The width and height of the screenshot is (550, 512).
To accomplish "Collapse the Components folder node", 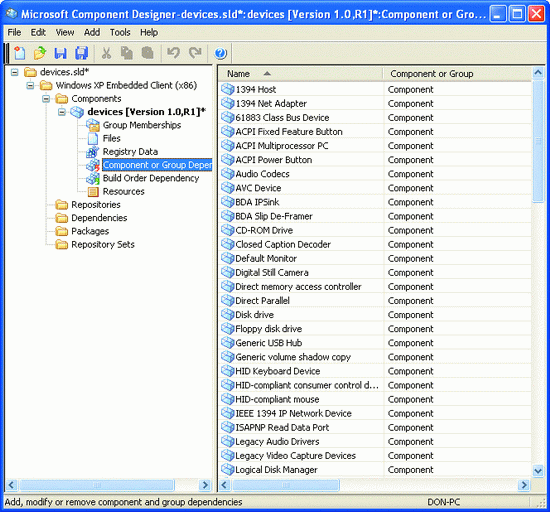I will tap(46, 99).
